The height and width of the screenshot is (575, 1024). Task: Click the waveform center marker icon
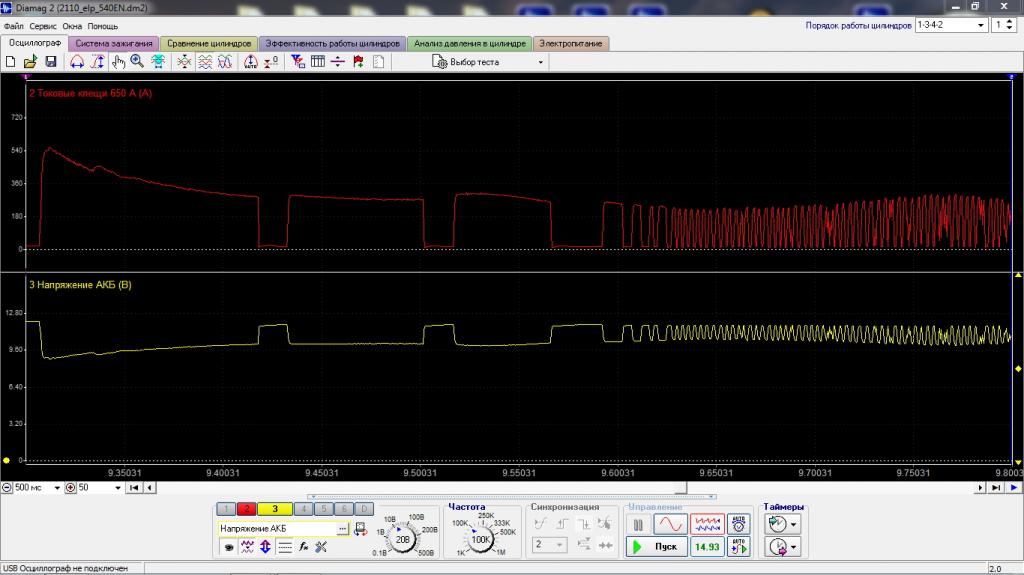click(x=185, y=62)
